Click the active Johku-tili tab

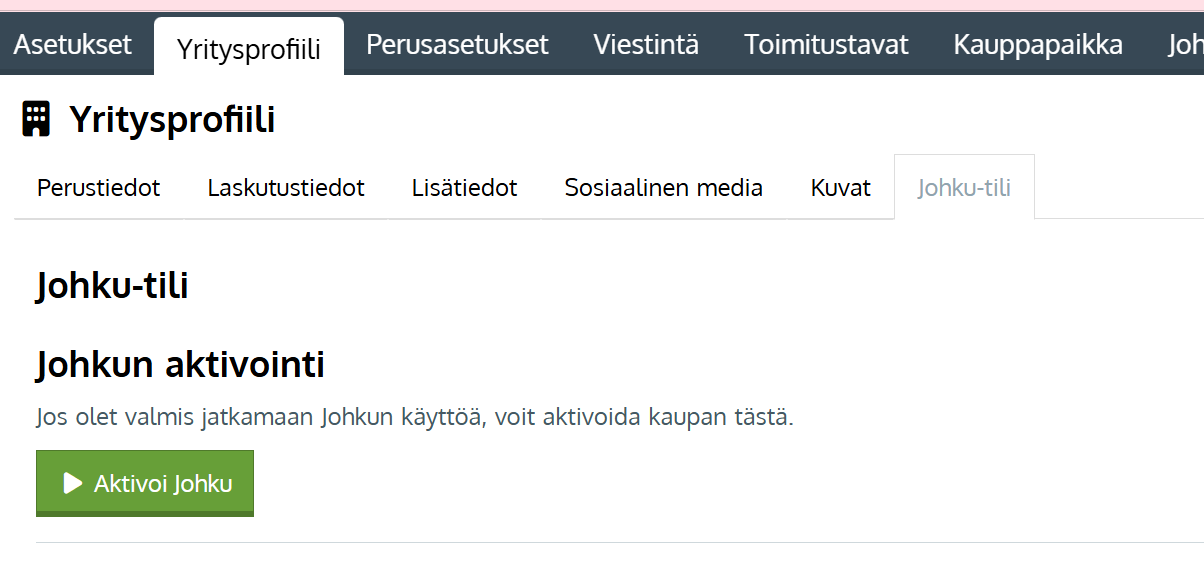[964, 188]
